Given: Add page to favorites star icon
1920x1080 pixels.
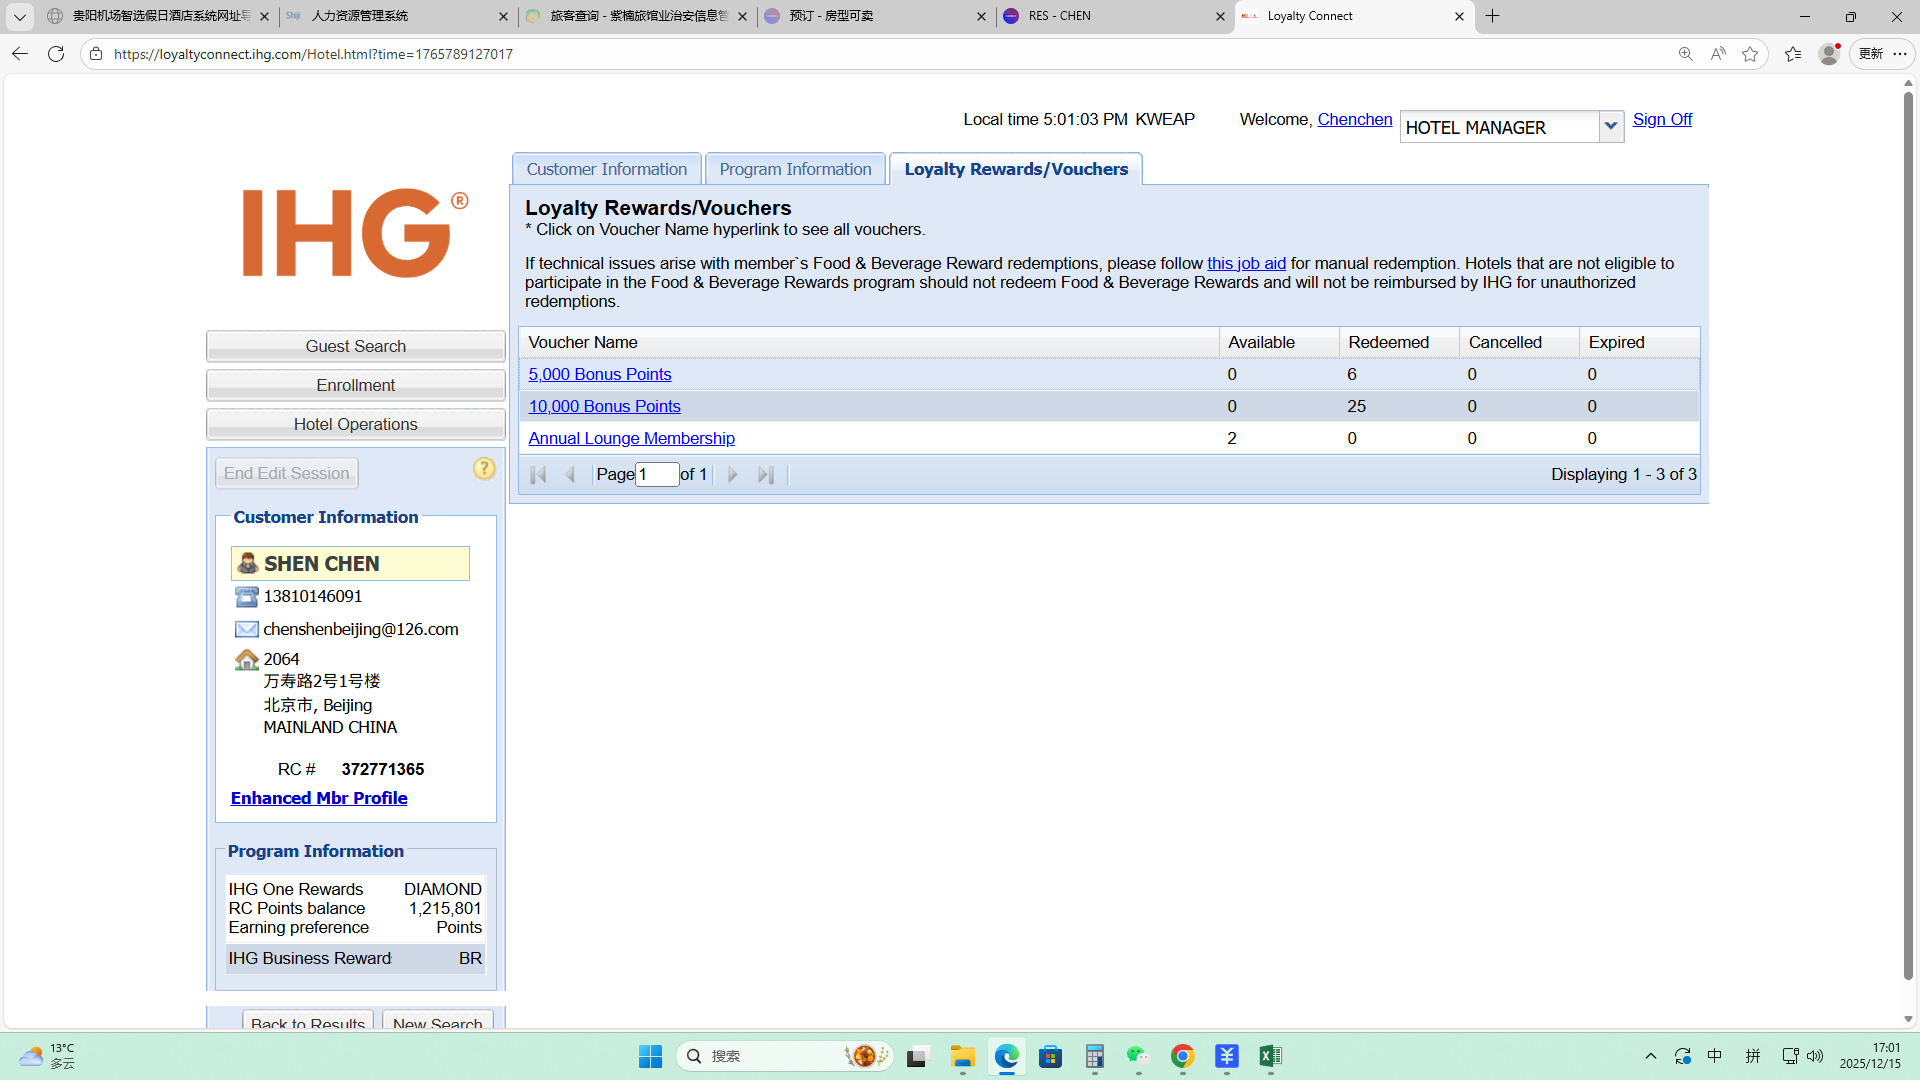Looking at the screenshot, I should tap(1750, 54).
